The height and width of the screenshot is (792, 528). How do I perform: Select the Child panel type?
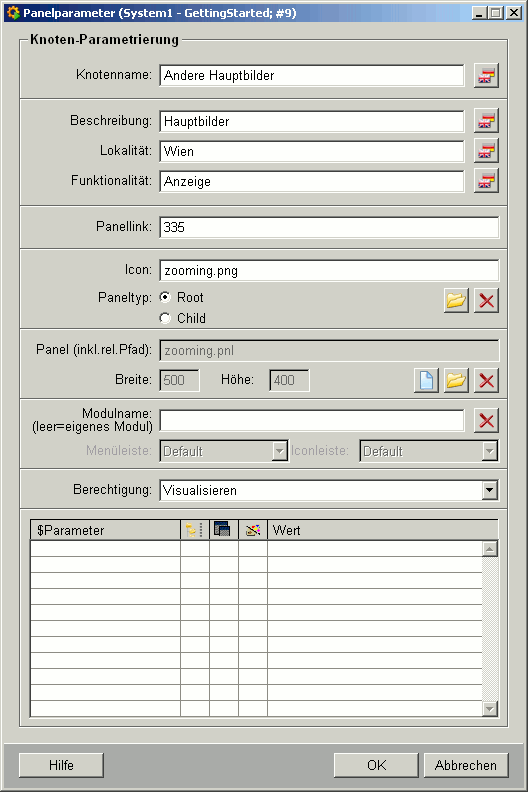coord(165,318)
